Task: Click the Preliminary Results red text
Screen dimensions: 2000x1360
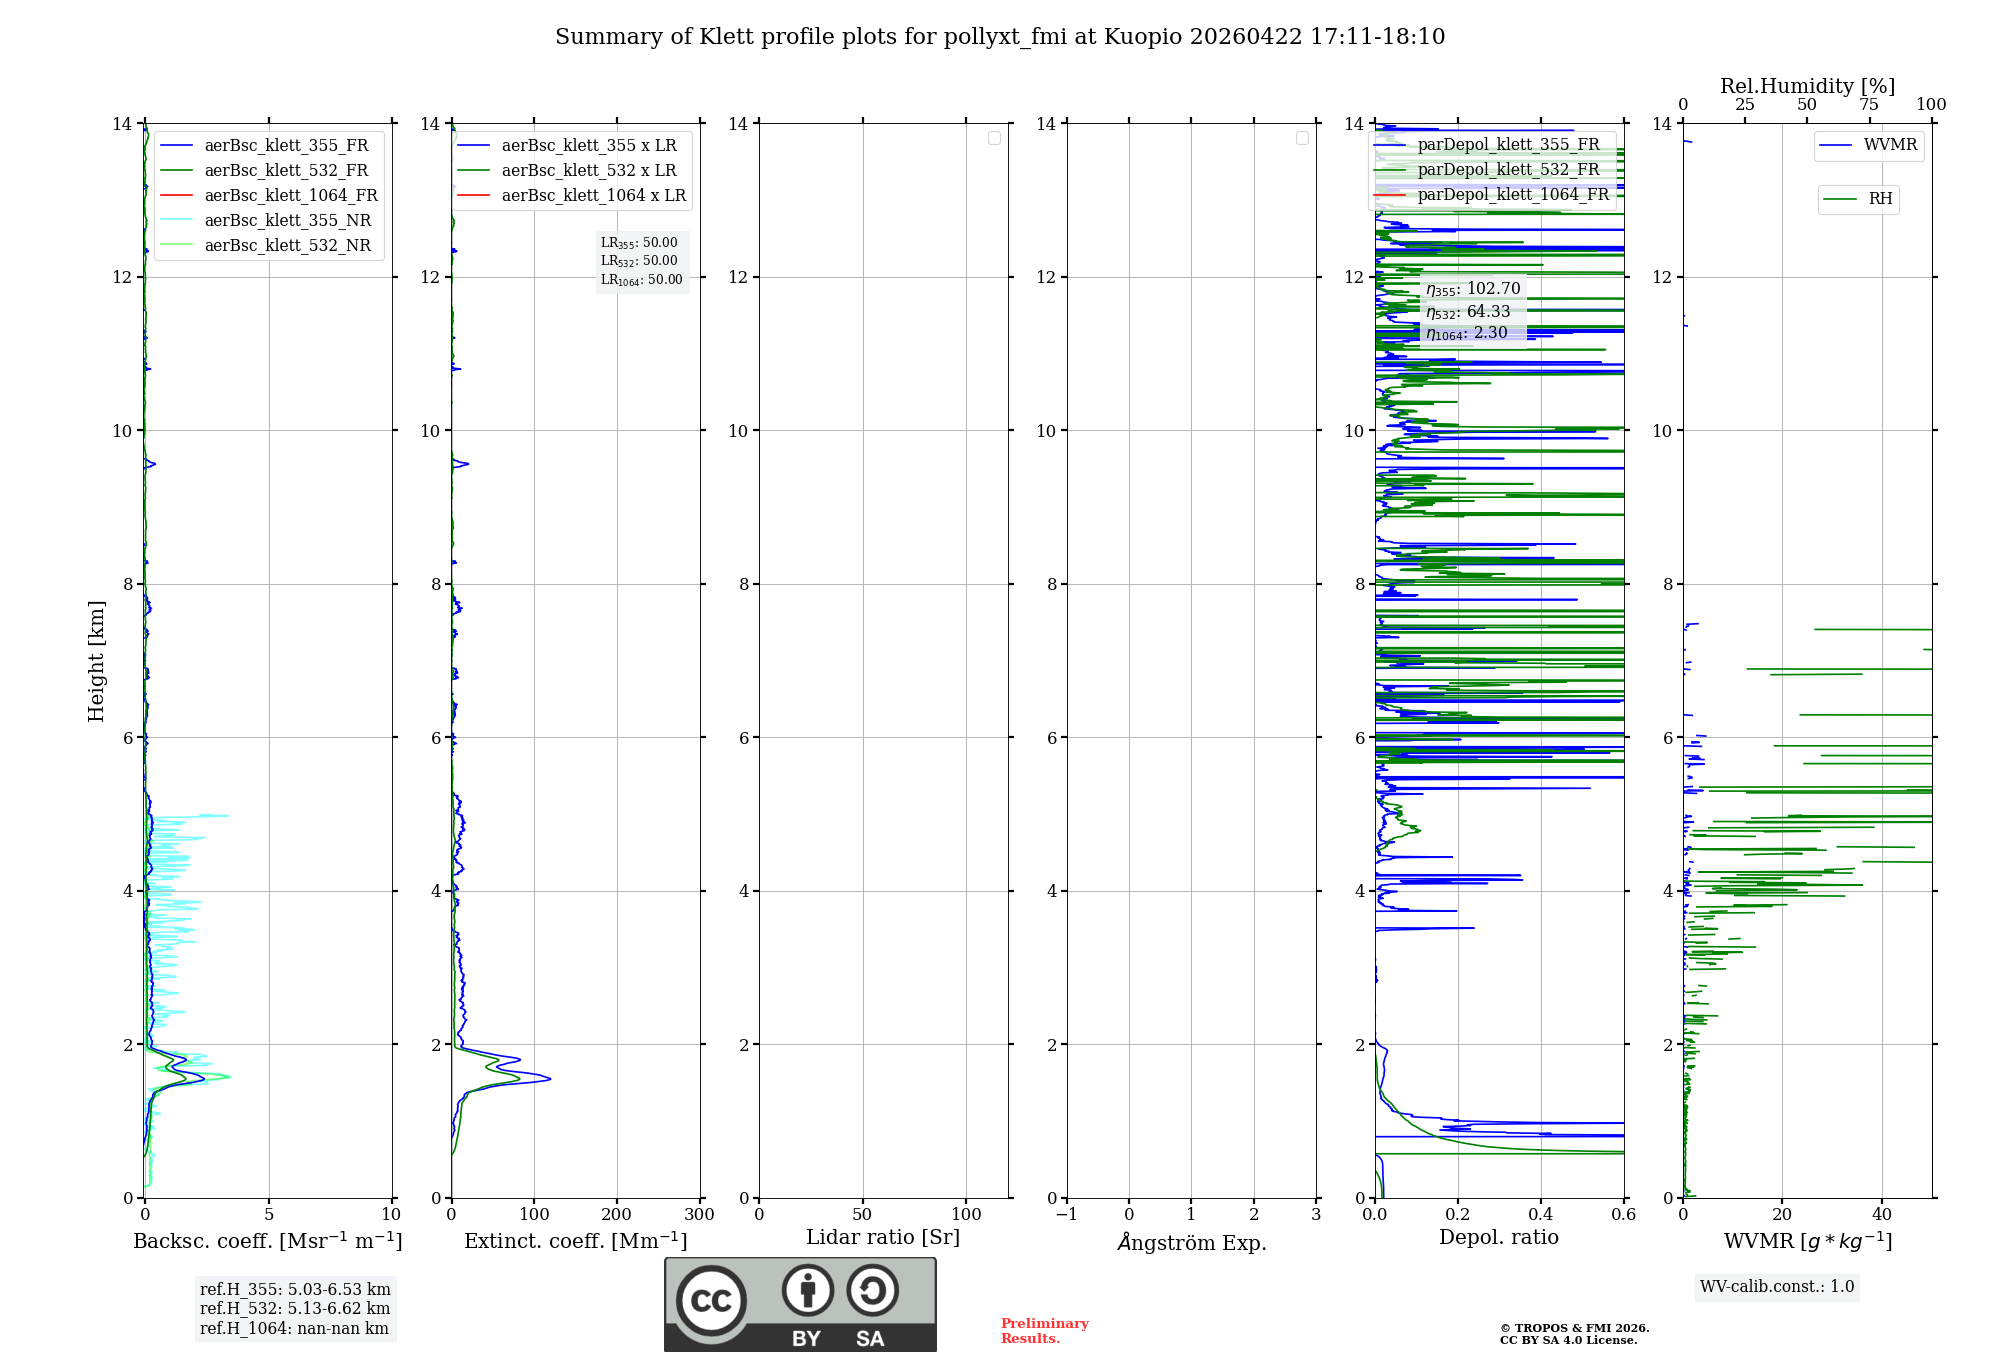Action: [1044, 1330]
